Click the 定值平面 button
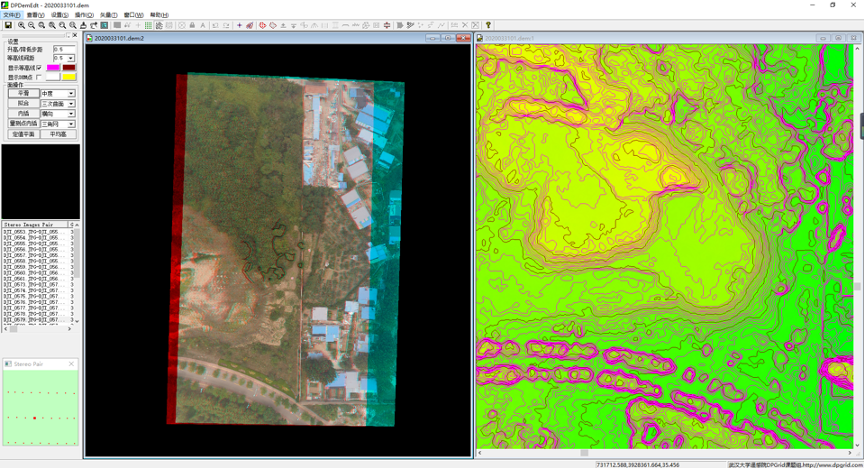864x468 pixels. (23, 134)
